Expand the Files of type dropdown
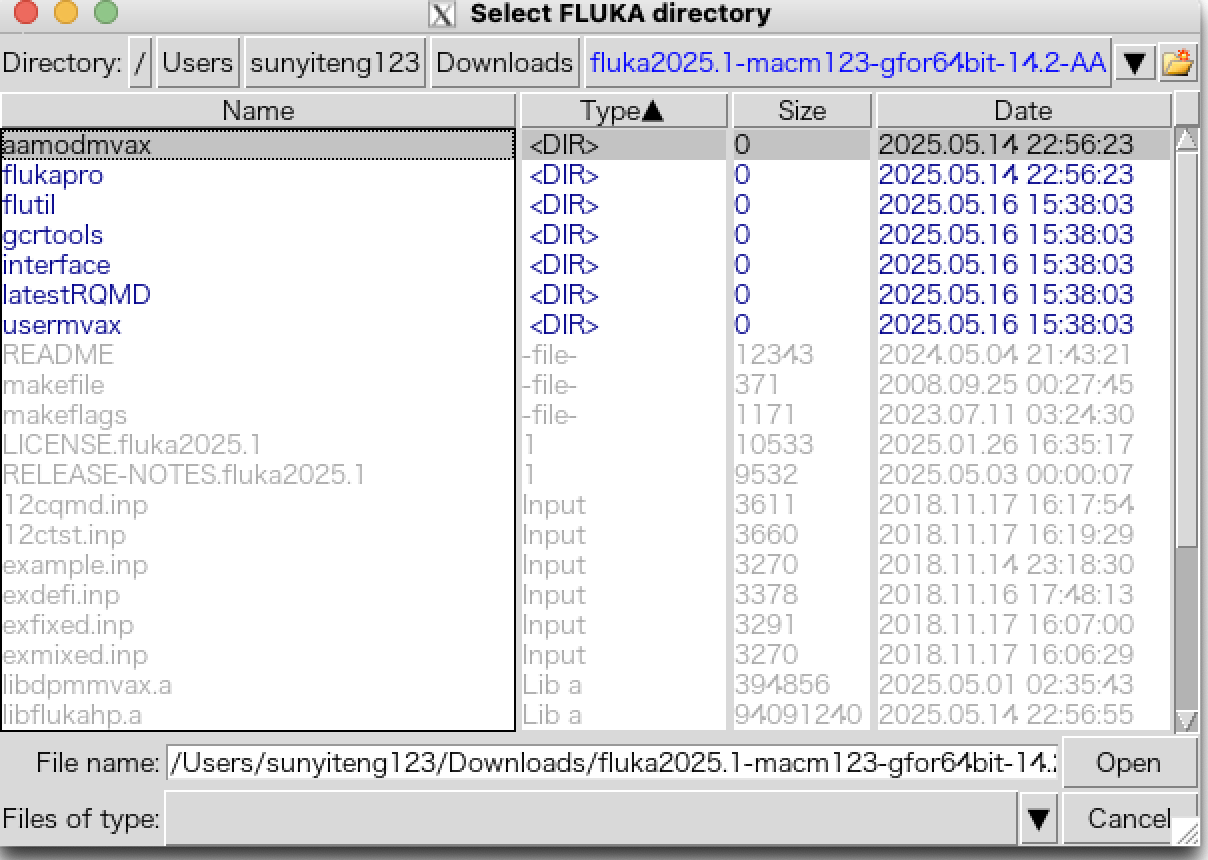The height and width of the screenshot is (860, 1208). 1039,819
